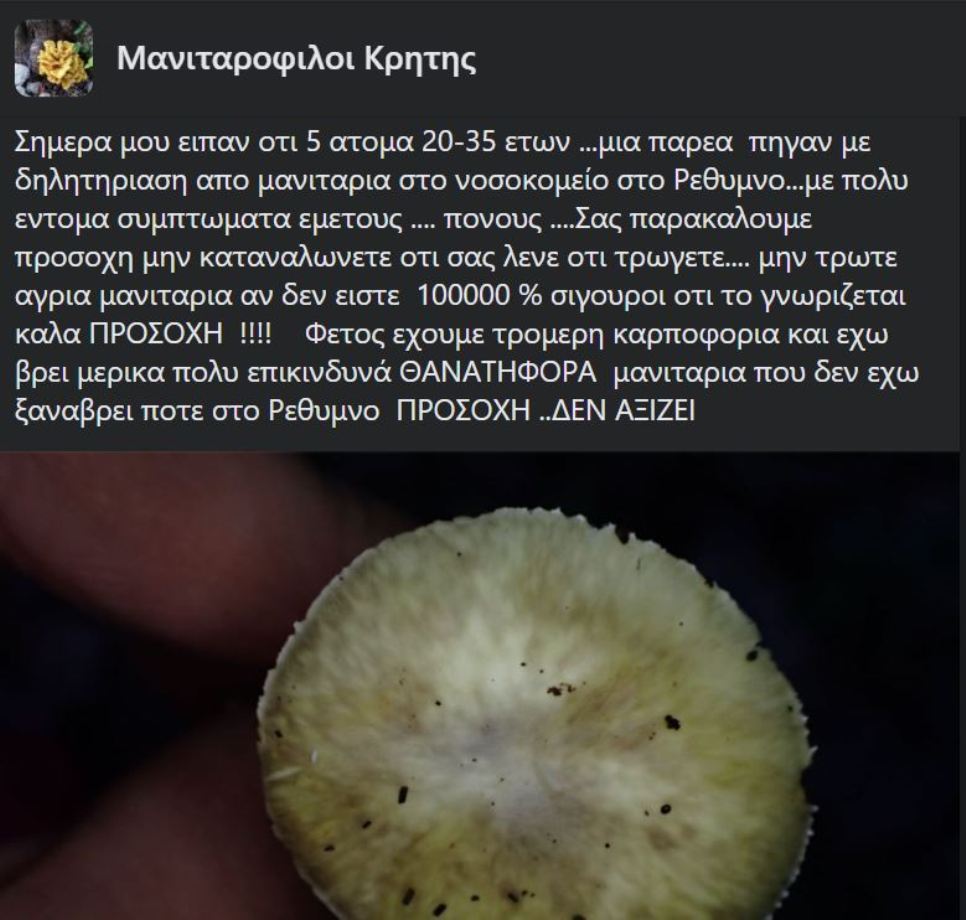Click the word ΘΑΝΑΤΗΦΟΡΑ in the post
Image resolution: width=966 pixels, height=920 pixels.
498,373
